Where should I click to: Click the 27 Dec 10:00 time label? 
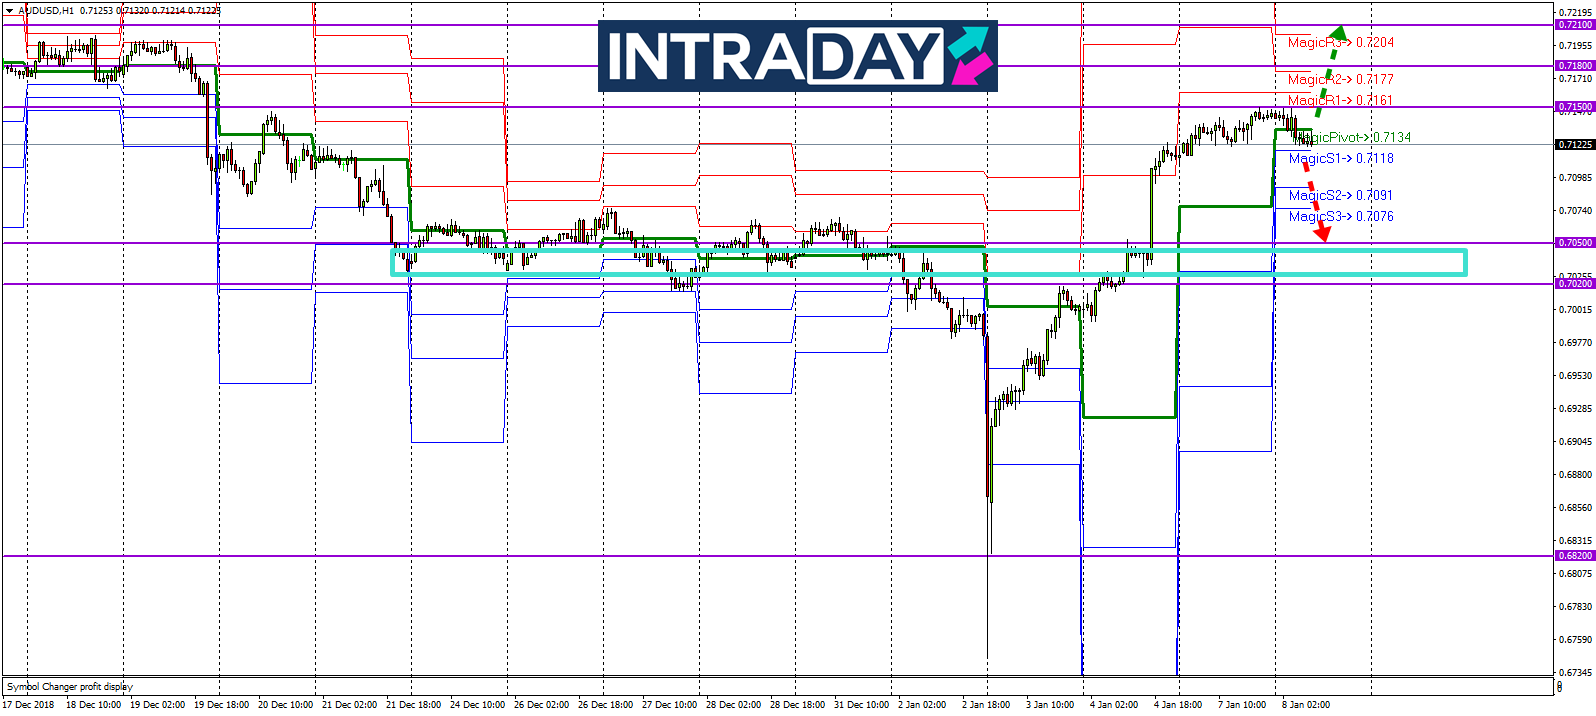pos(669,705)
